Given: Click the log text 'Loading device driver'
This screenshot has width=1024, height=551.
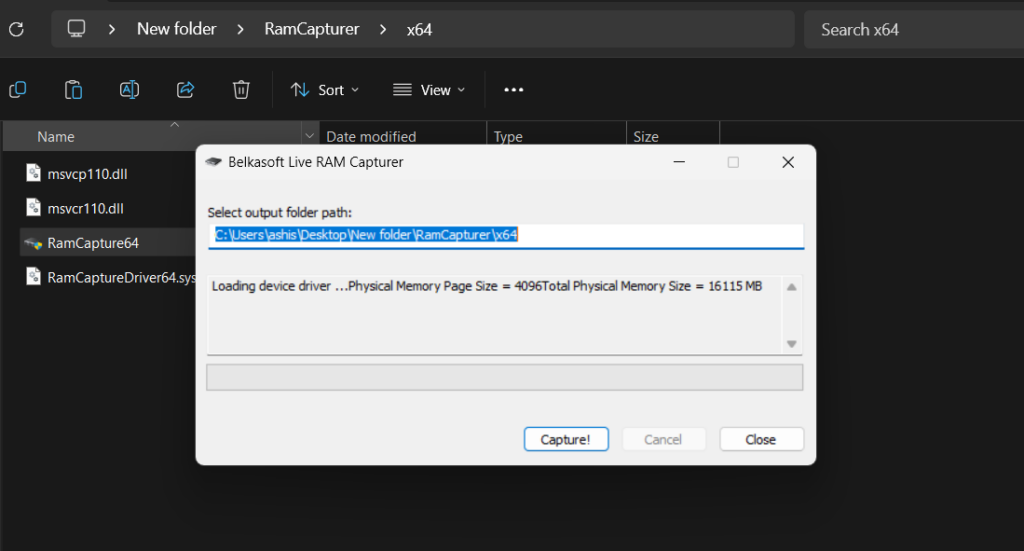Looking at the screenshot, I should pyautogui.click(x=271, y=286).
